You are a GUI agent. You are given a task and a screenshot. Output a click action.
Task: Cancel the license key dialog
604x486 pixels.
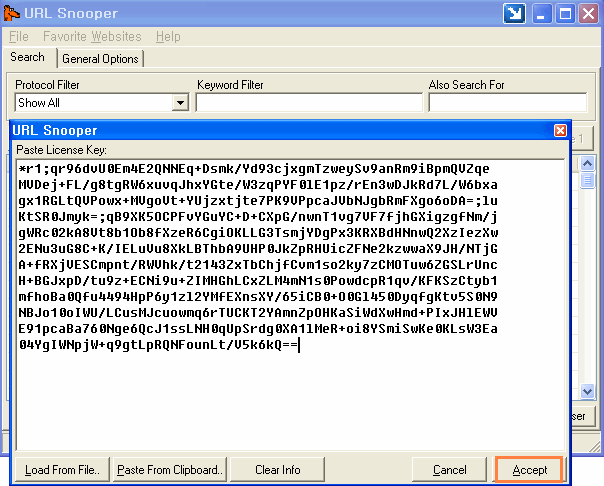pyautogui.click(x=450, y=469)
